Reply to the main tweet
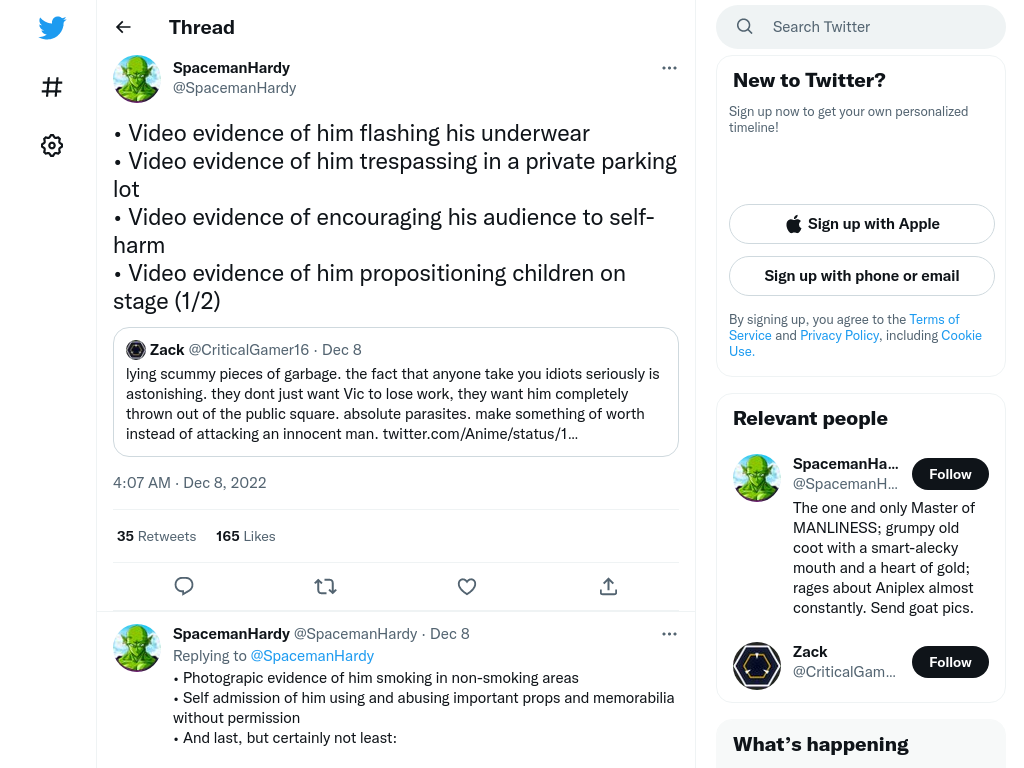1024x768 pixels. (x=184, y=586)
